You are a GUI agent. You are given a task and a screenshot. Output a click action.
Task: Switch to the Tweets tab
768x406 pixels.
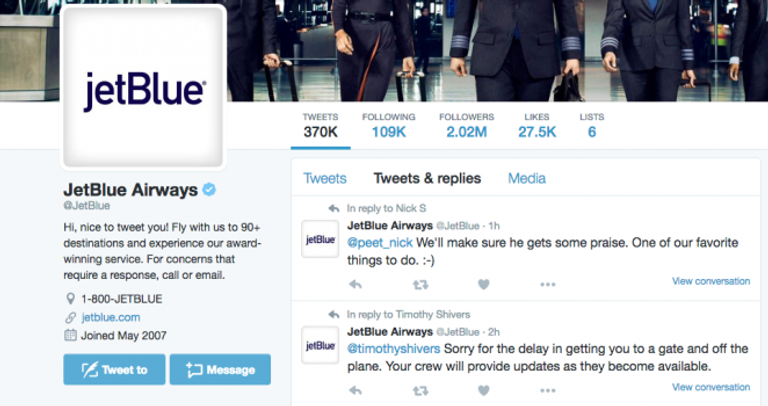tap(325, 178)
